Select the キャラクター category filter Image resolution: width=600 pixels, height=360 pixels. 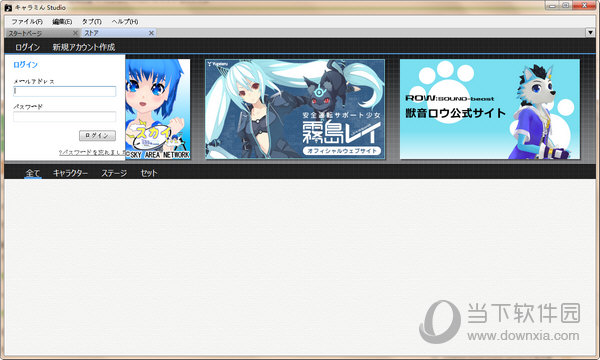[x=70, y=173]
